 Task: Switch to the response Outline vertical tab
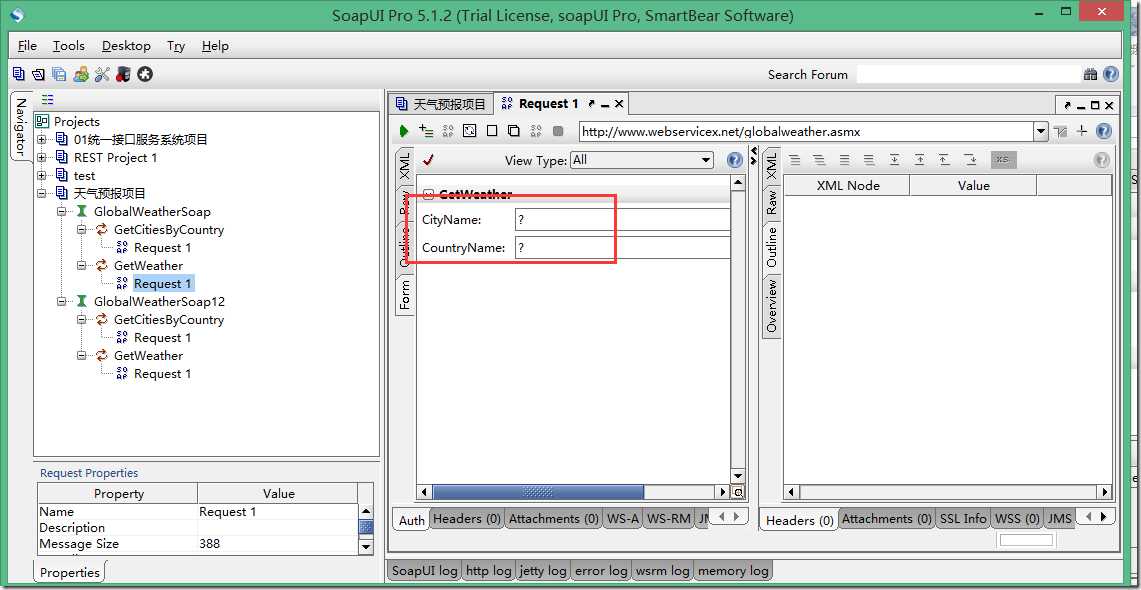point(771,247)
